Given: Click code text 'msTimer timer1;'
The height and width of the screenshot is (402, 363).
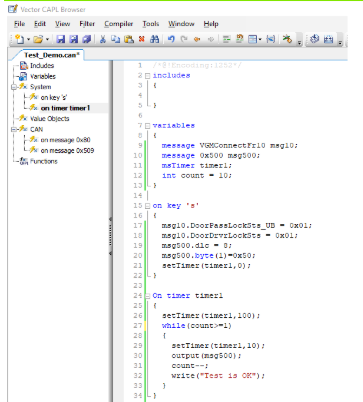Looking at the screenshot, I should pyautogui.click(x=196, y=166).
